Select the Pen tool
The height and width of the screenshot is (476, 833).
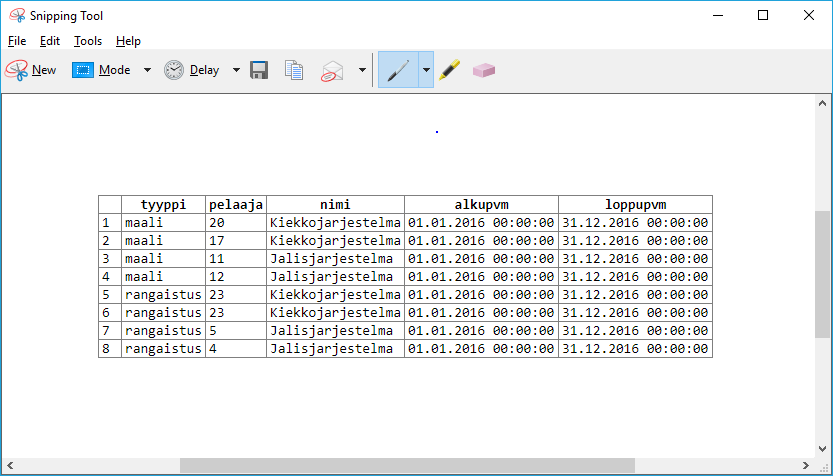coord(398,70)
